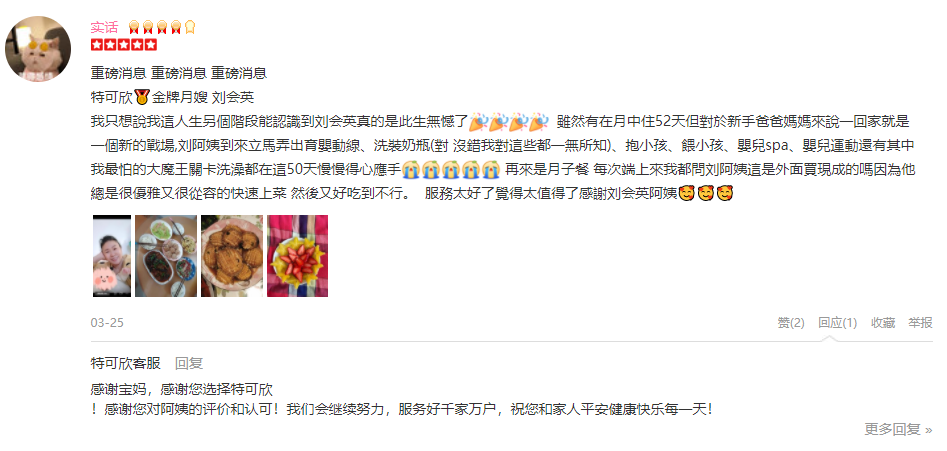The image size is (947, 451).
Task: Like the review via 赞(2)
Action: [x=791, y=323]
